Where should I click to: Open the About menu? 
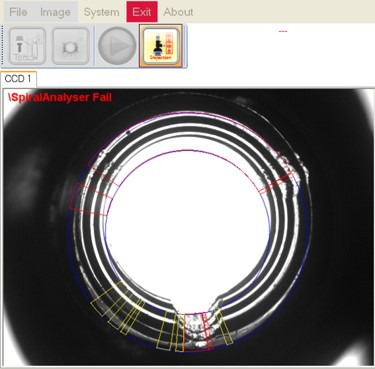pos(178,12)
